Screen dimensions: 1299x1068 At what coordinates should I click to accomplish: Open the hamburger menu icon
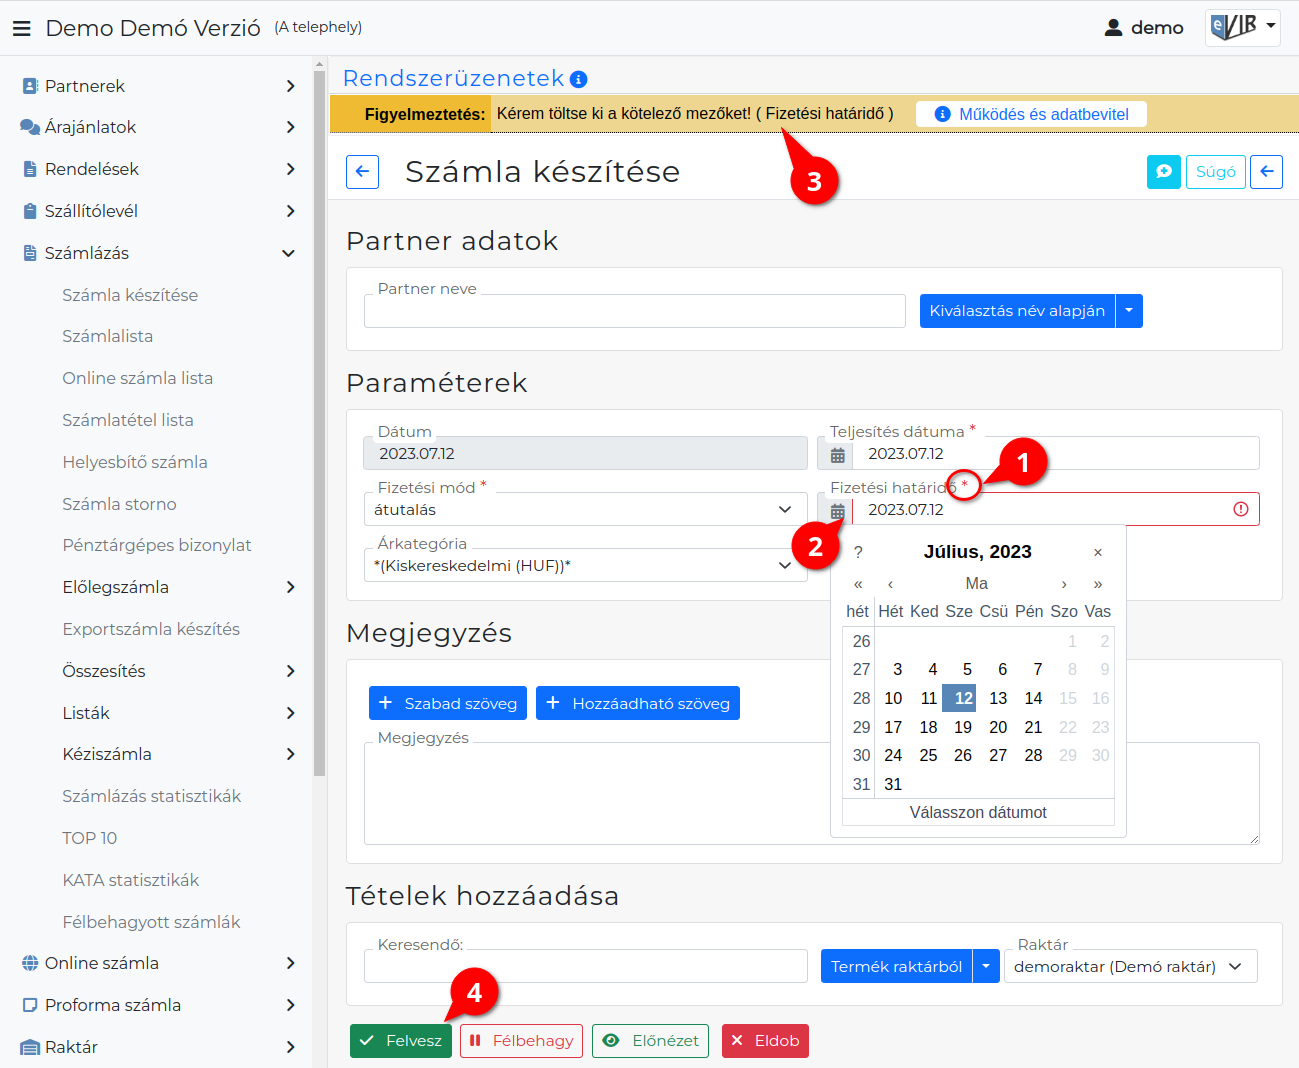click(21, 28)
